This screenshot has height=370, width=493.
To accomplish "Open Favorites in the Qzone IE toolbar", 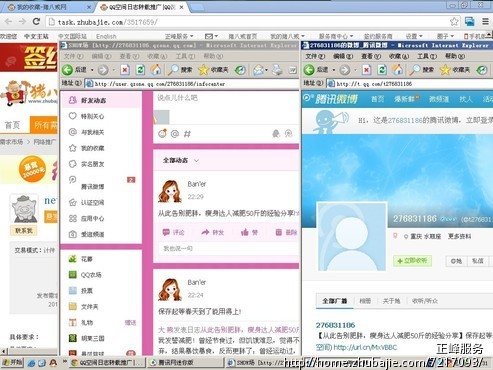I will click(213, 70).
